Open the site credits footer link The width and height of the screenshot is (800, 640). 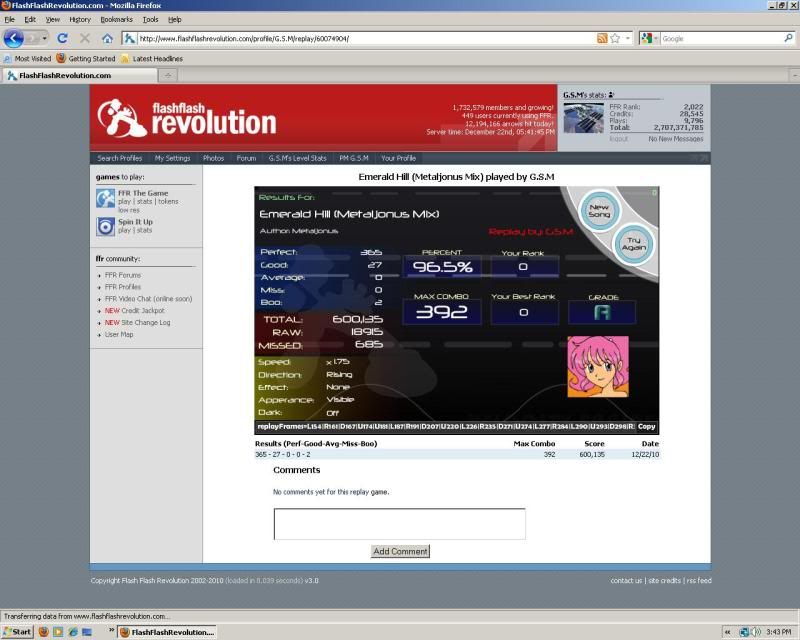(664, 580)
